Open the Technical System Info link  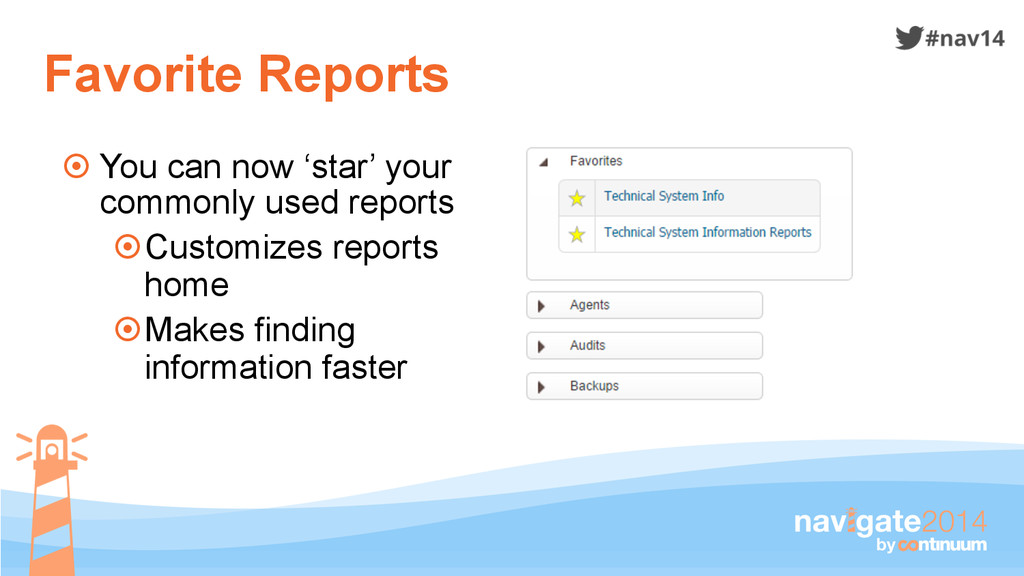[664, 196]
